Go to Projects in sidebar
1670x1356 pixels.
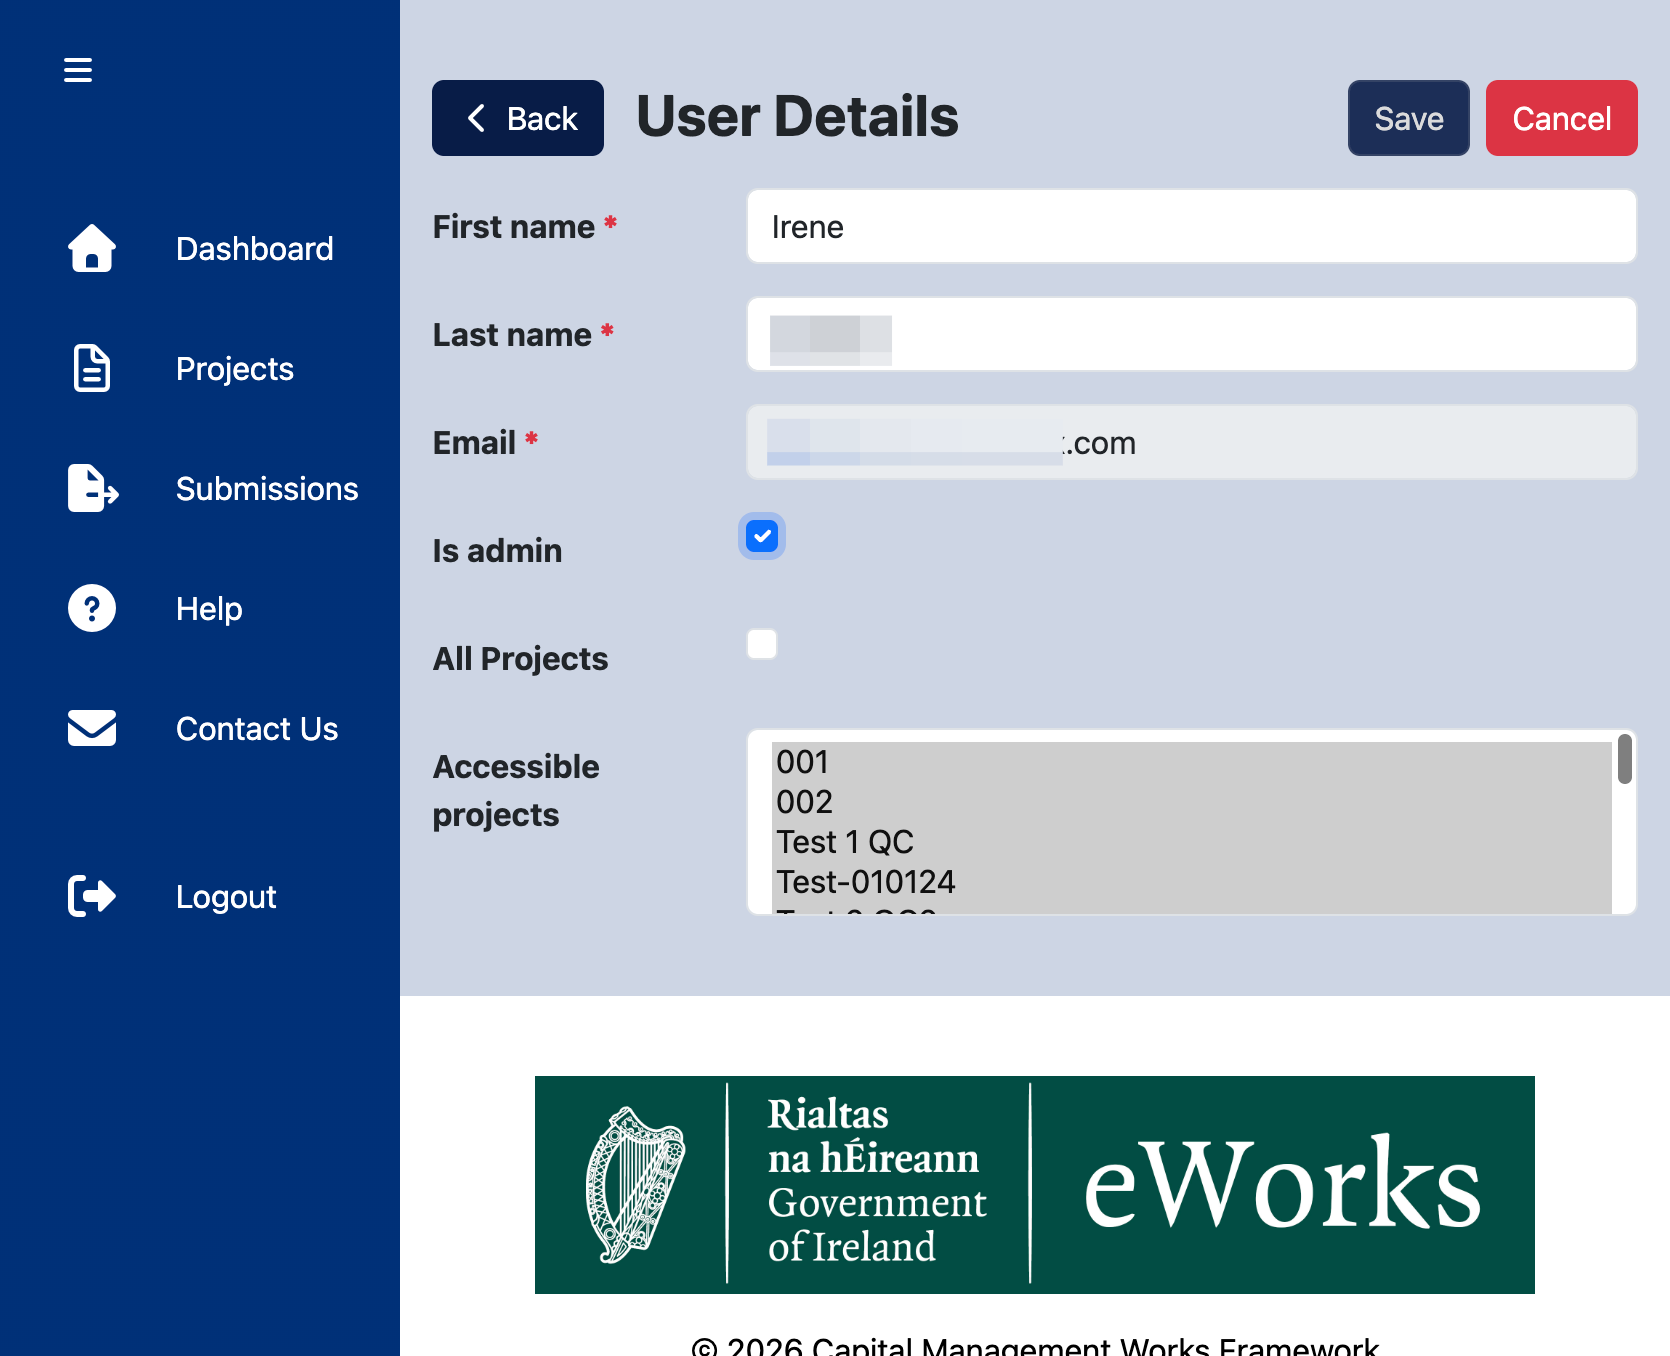[x=235, y=369]
